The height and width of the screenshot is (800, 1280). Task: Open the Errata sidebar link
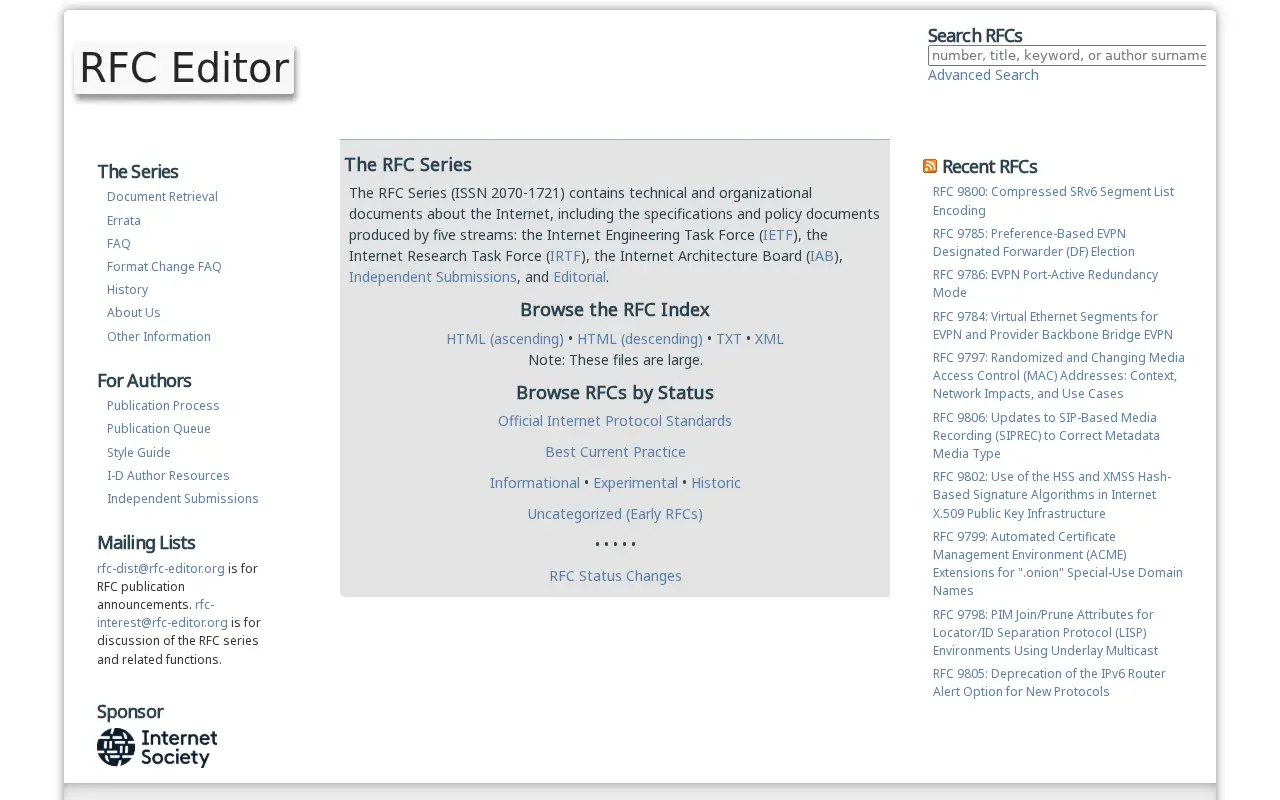coord(124,220)
